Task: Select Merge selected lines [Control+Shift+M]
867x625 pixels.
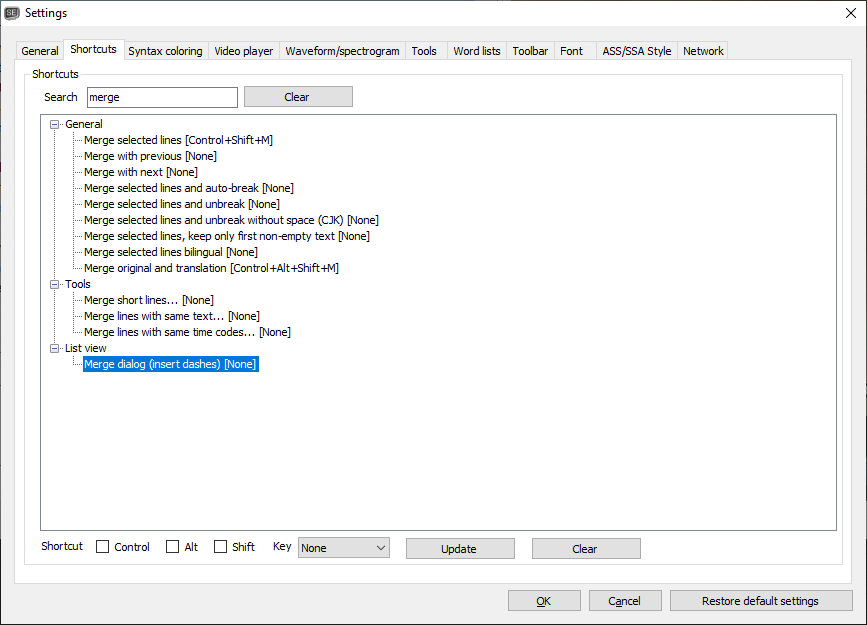Action: [x=178, y=140]
